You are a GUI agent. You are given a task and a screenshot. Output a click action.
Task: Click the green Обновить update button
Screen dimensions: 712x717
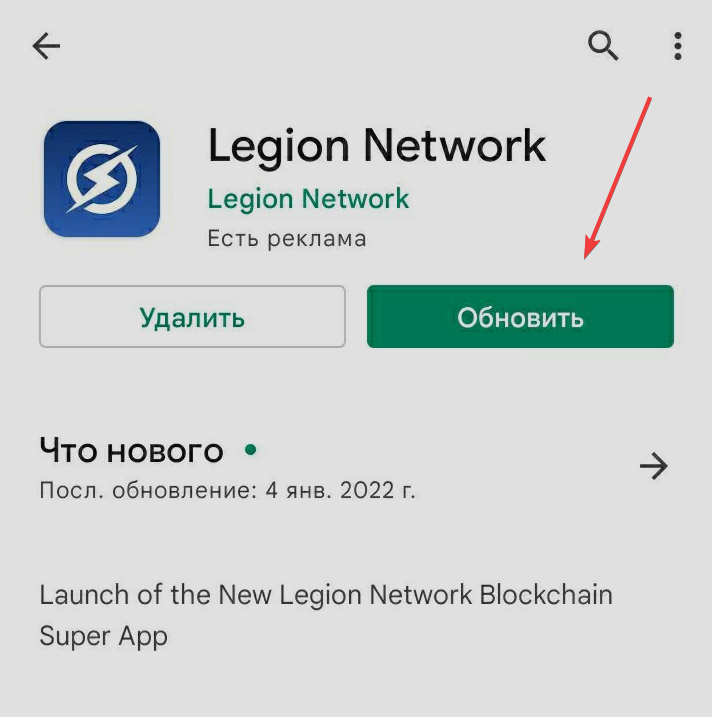[x=520, y=316]
